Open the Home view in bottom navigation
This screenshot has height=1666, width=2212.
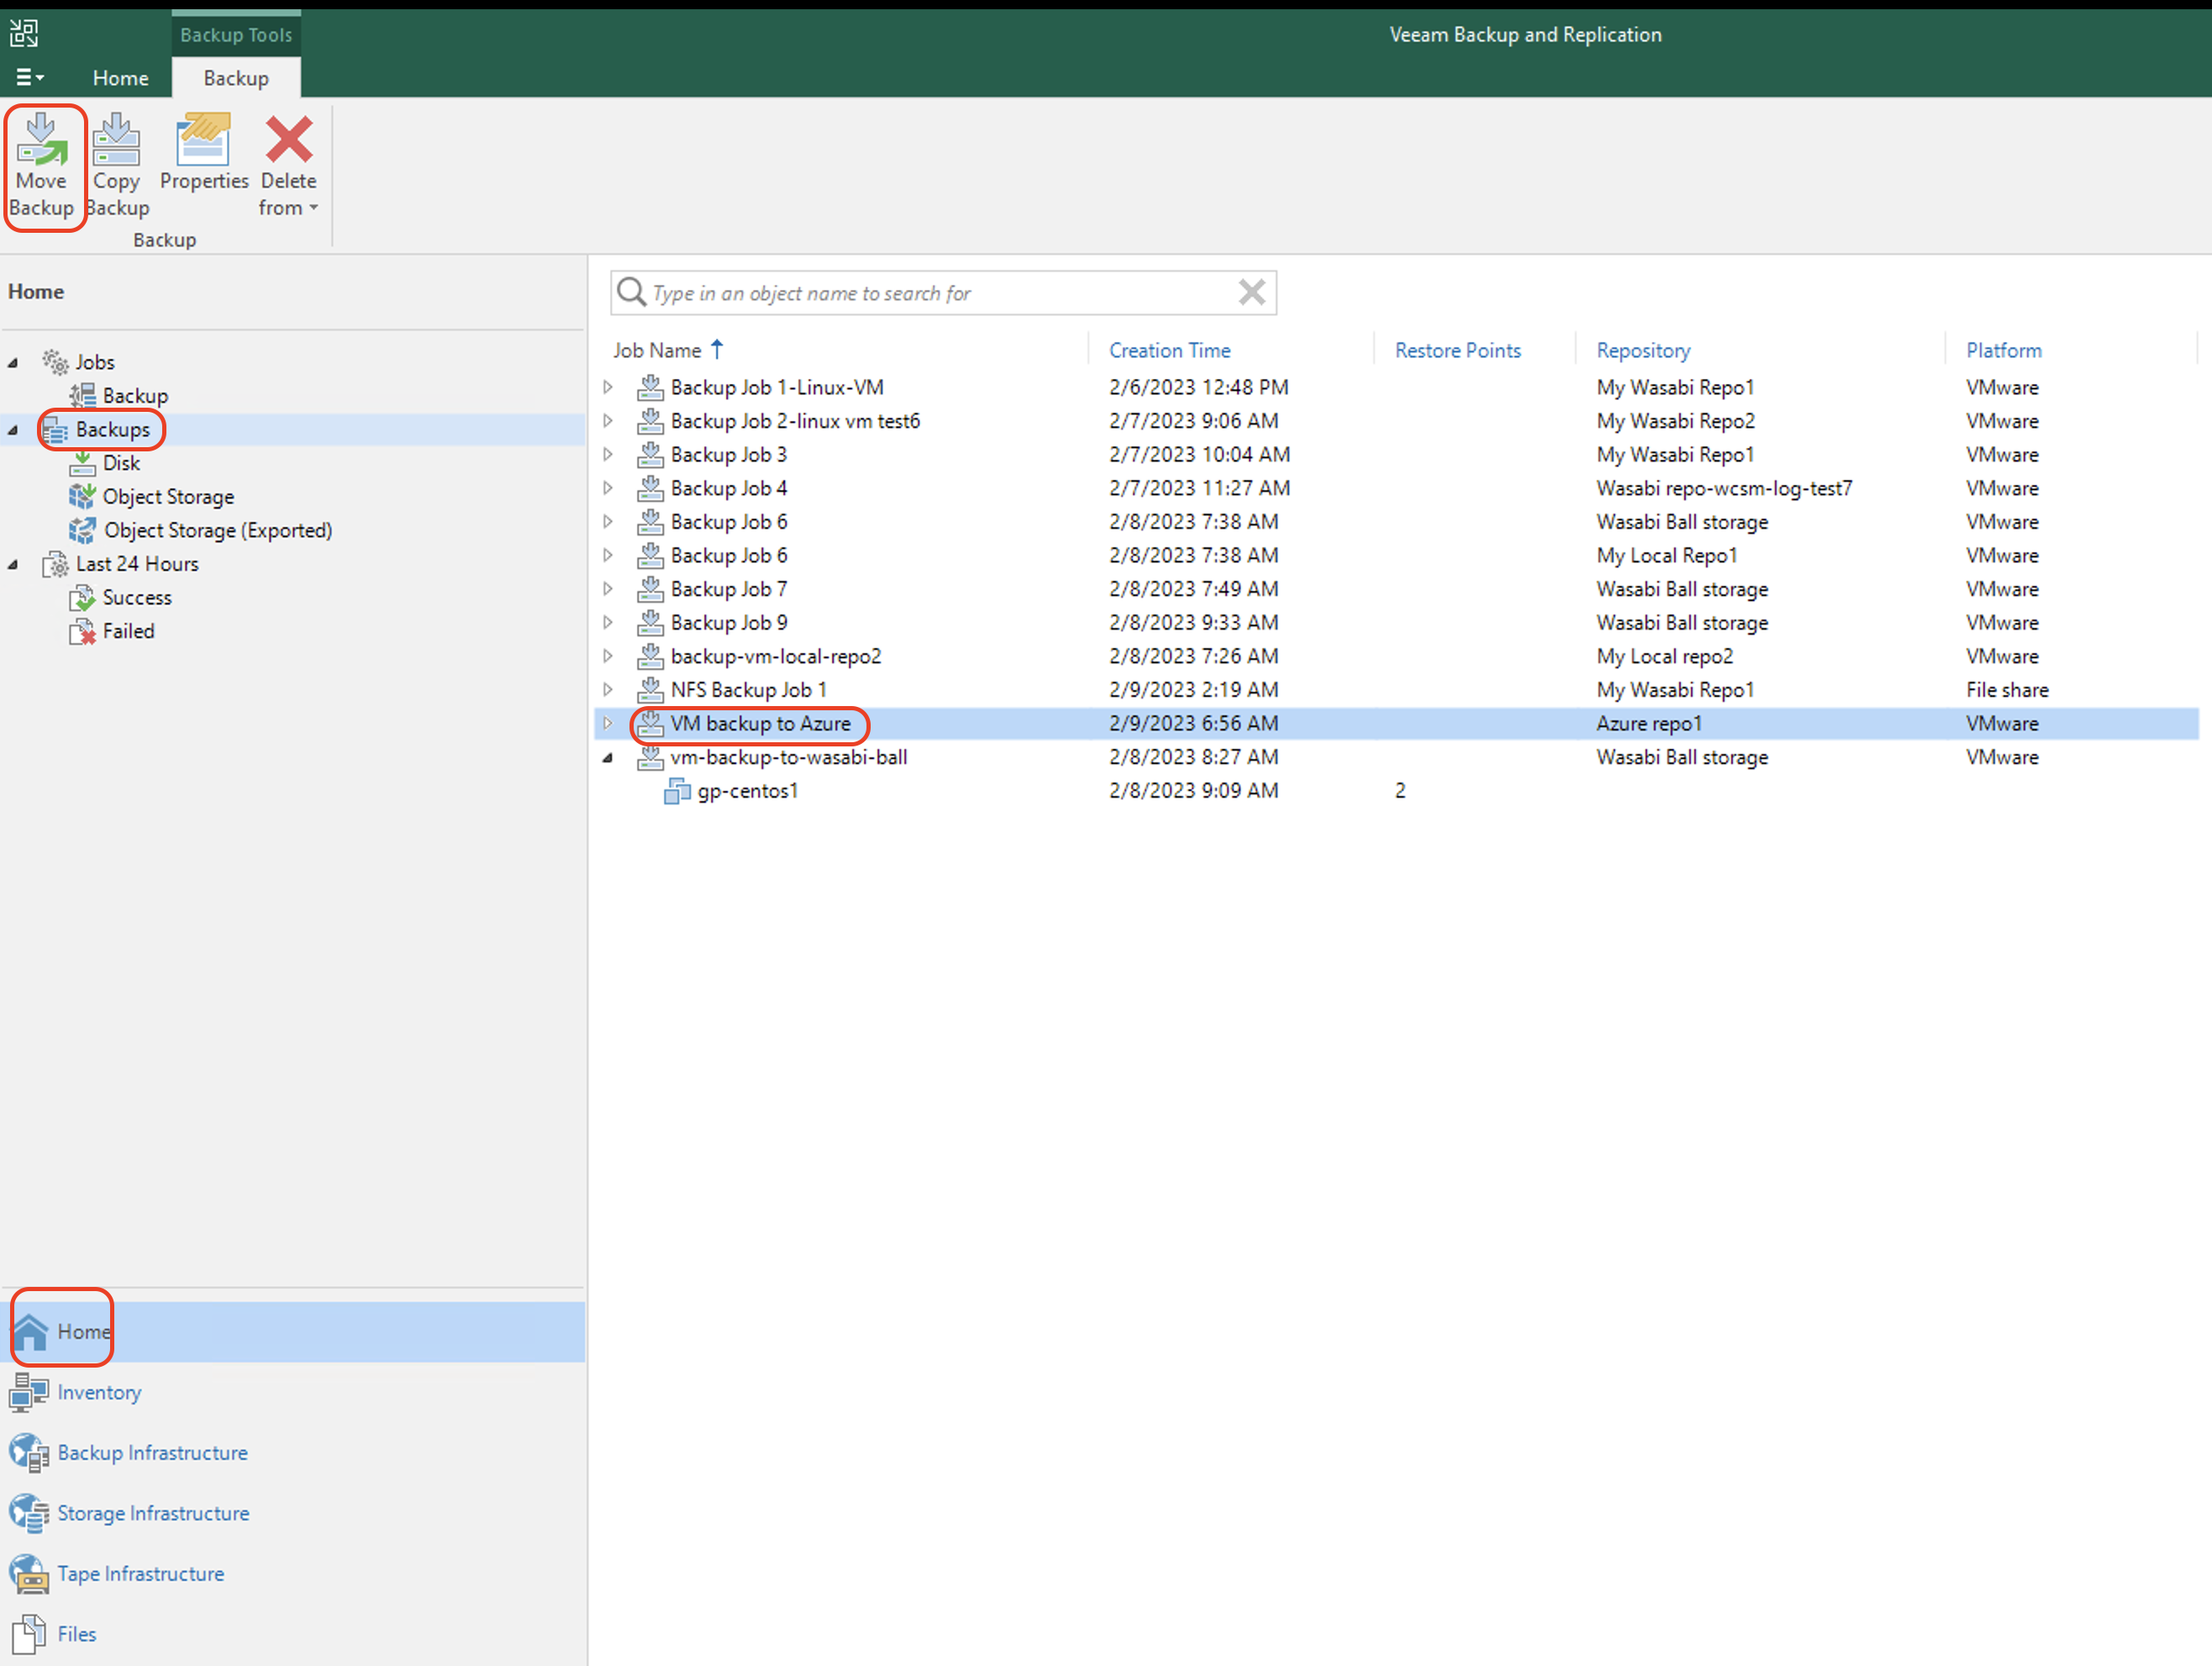point(292,1331)
